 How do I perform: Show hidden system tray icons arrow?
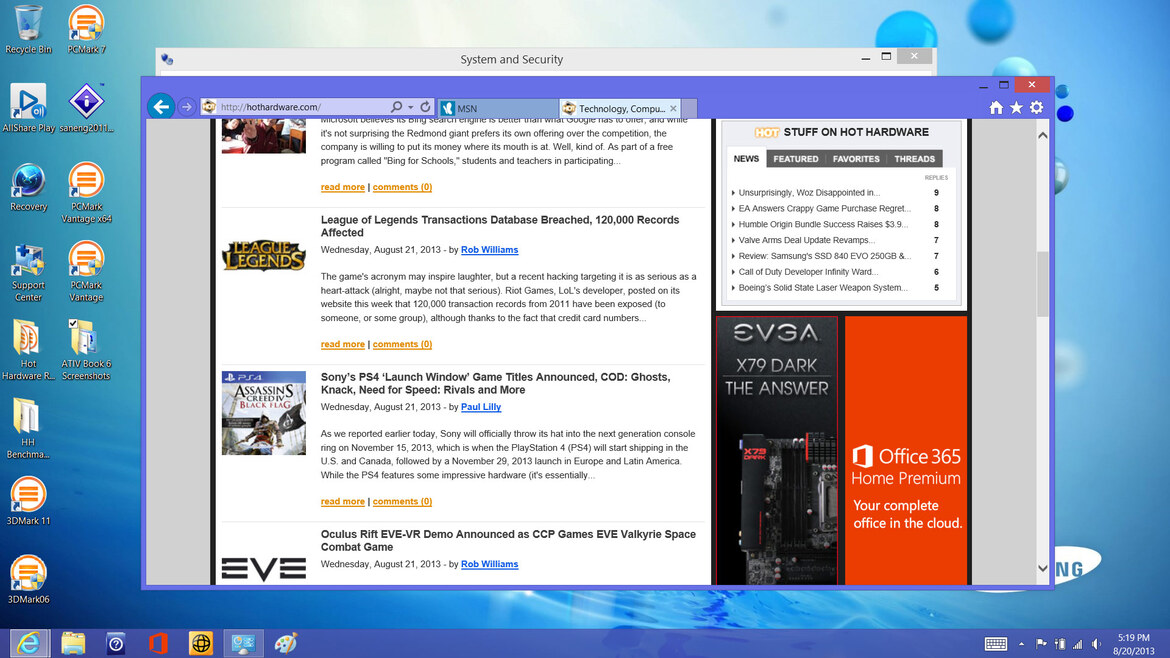(x=1022, y=644)
